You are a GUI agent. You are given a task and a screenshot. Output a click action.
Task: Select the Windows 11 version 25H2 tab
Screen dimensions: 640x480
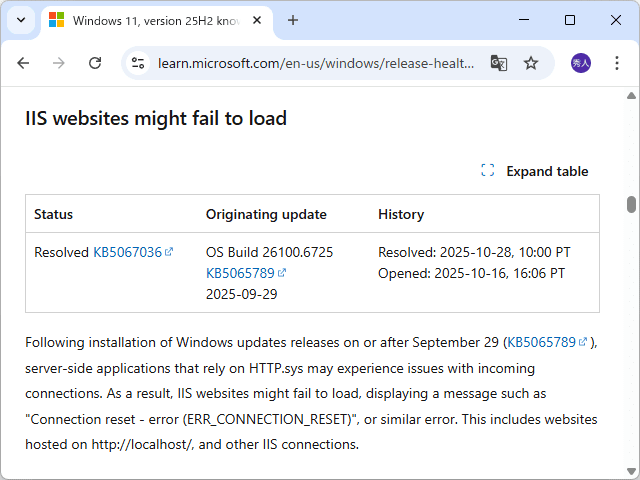click(x=150, y=20)
